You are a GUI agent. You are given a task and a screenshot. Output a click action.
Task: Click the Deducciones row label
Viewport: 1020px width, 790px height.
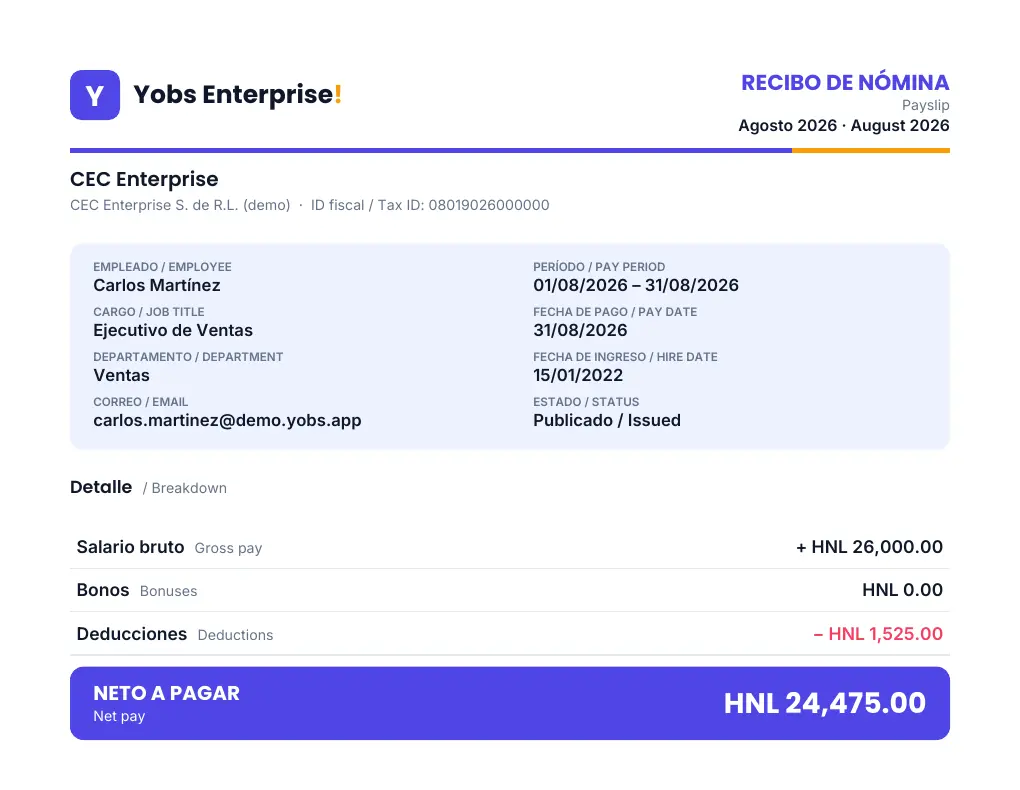[x=131, y=634]
